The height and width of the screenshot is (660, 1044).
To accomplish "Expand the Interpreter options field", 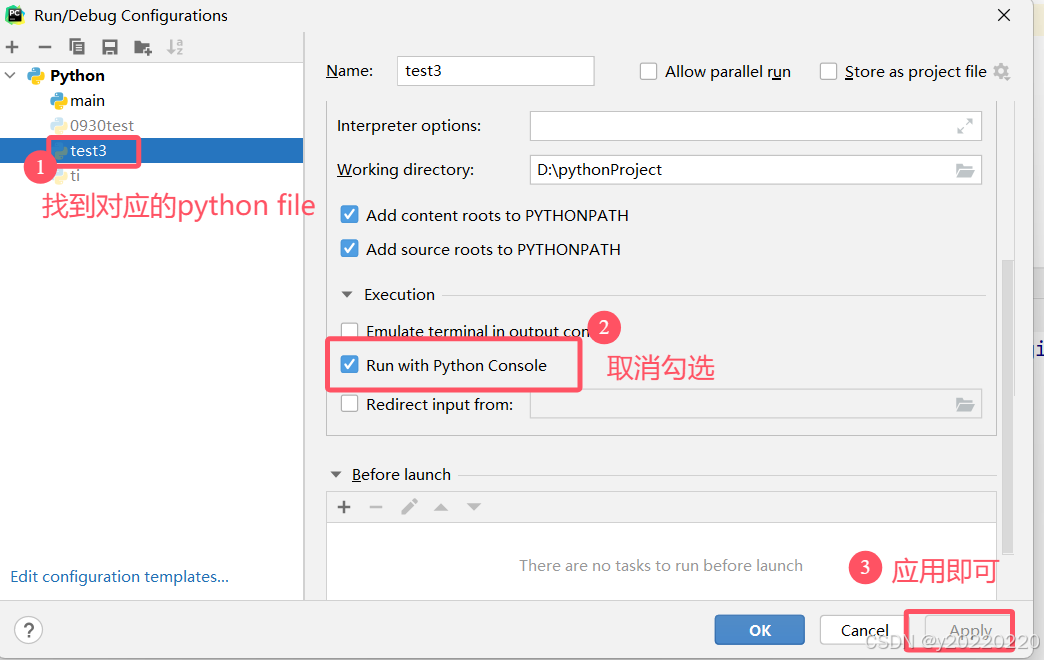I will tap(964, 126).
